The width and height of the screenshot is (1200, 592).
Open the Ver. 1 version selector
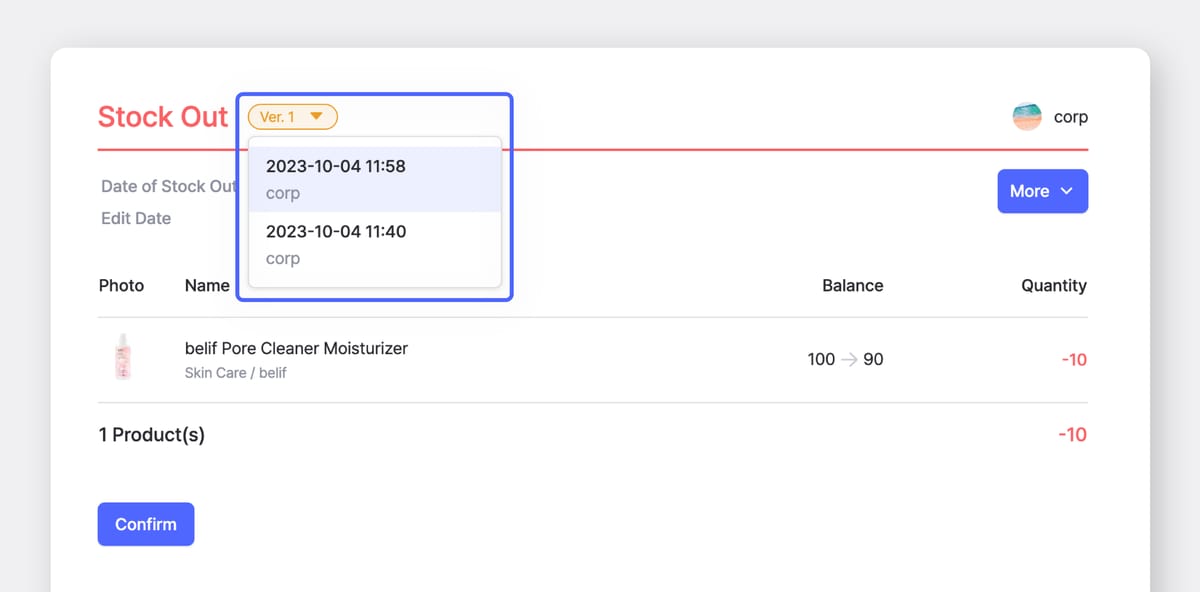coord(292,116)
